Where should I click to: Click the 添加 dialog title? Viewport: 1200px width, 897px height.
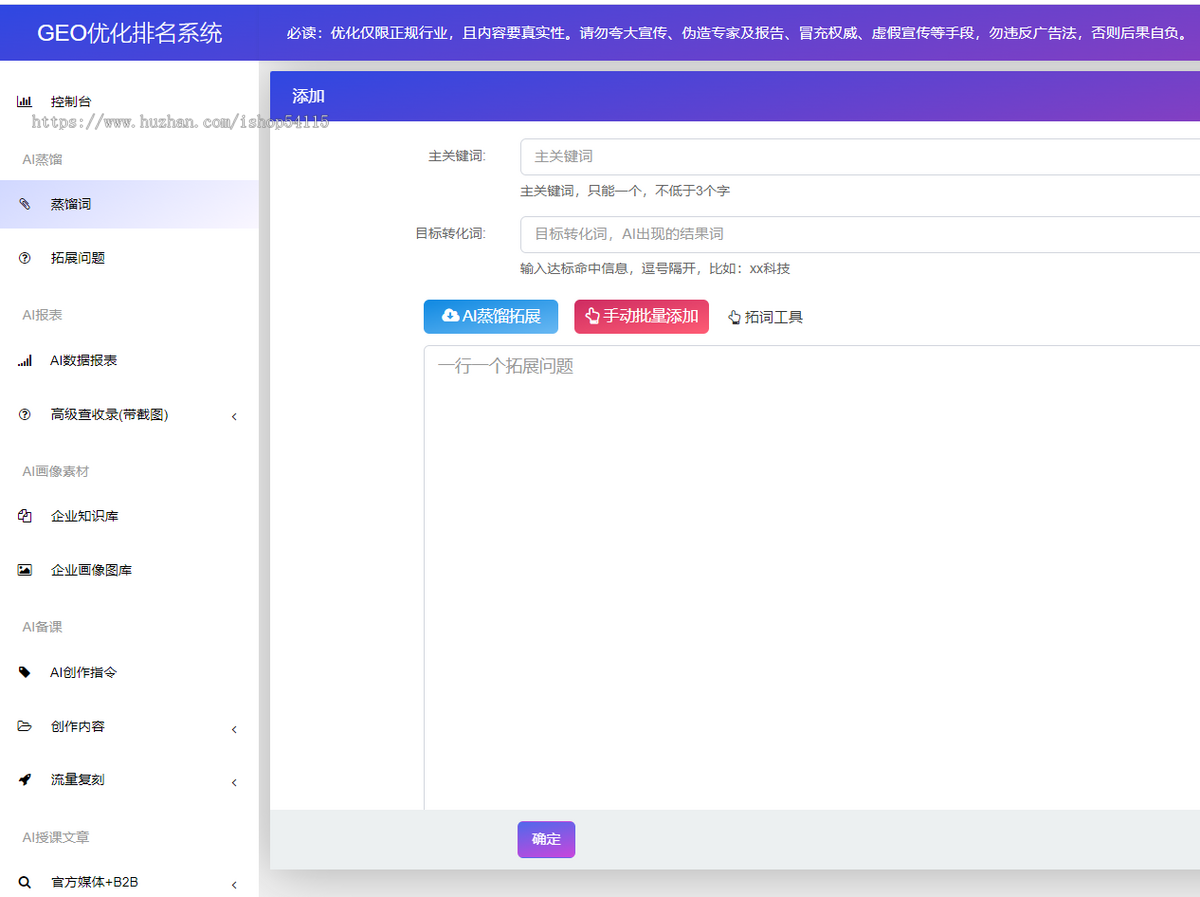(308, 97)
